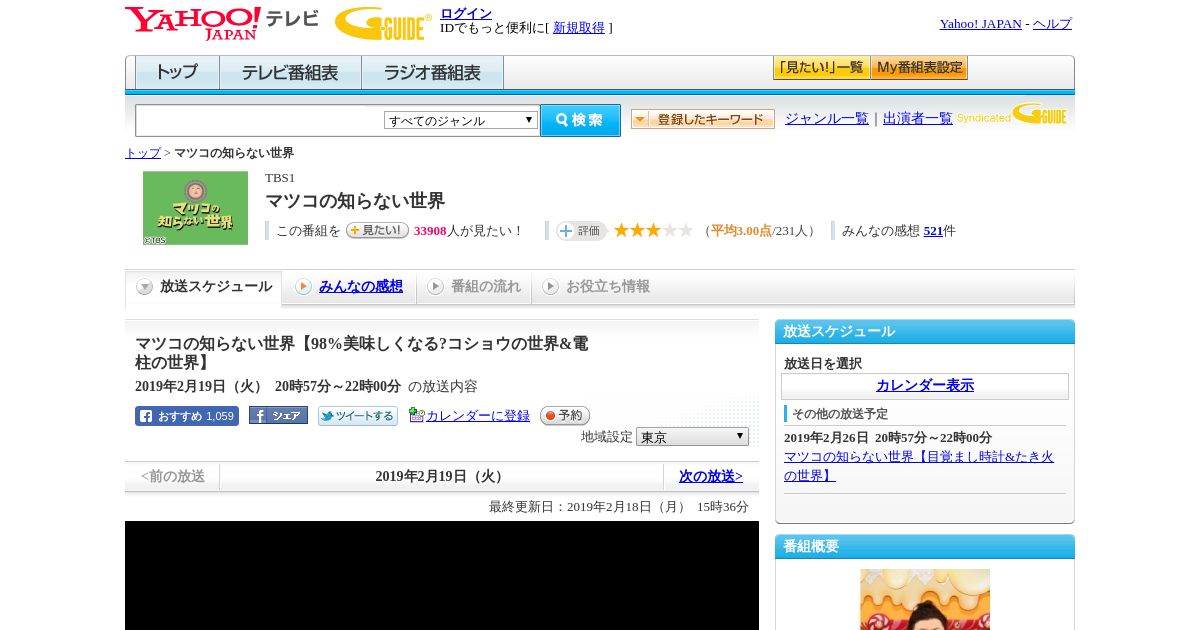Image resolution: width=1200 pixels, height=630 pixels.
Task: Click the Yahoo! JAPAN テレビ logo
Action: [x=222, y=23]
